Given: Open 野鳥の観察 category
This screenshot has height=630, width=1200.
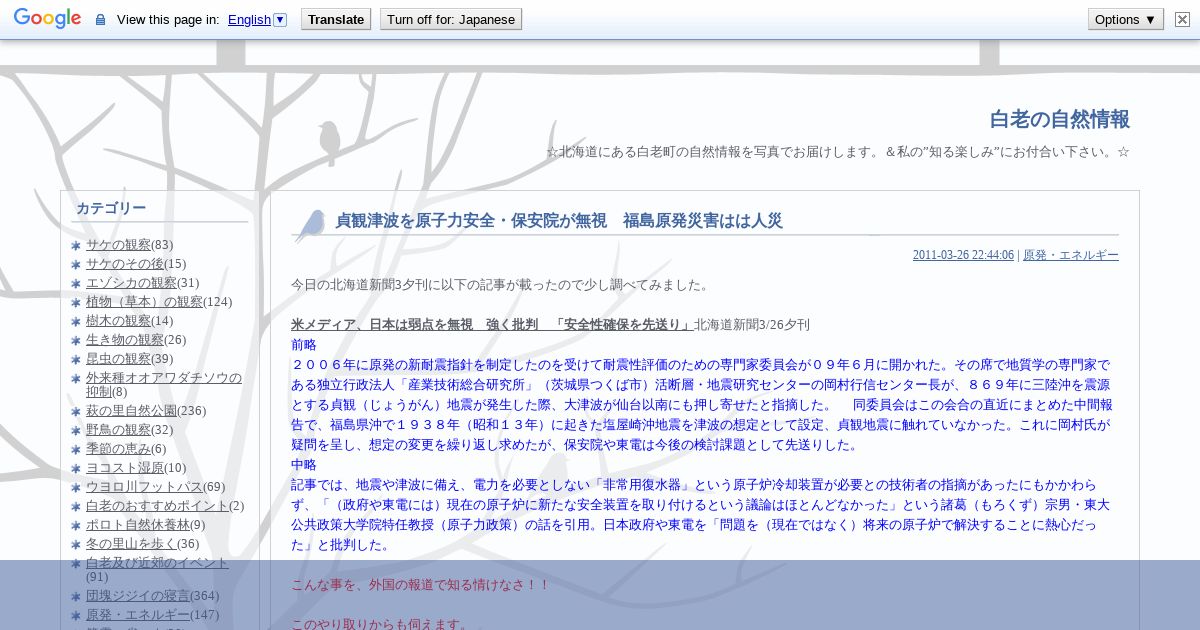Looking at the screenshot, I should pos(118,430).
